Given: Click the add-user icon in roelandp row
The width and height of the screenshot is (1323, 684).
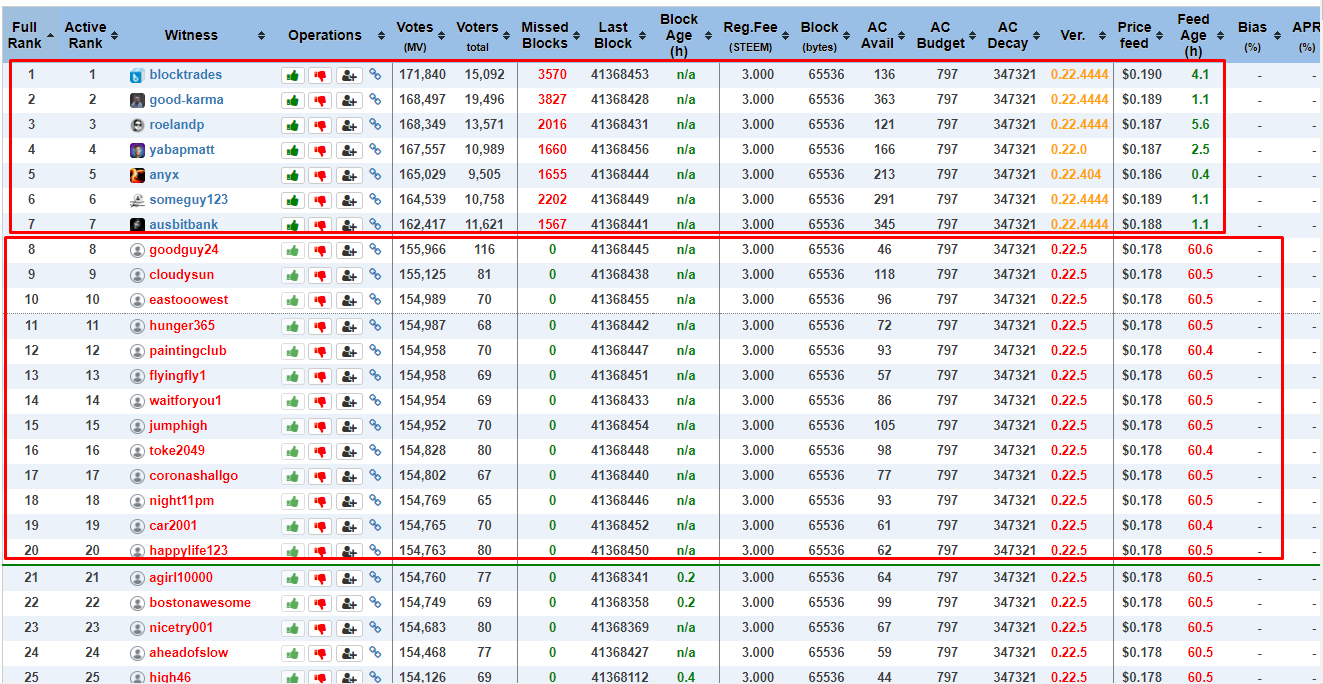Looking at the screenshot, I should point(348,125).
